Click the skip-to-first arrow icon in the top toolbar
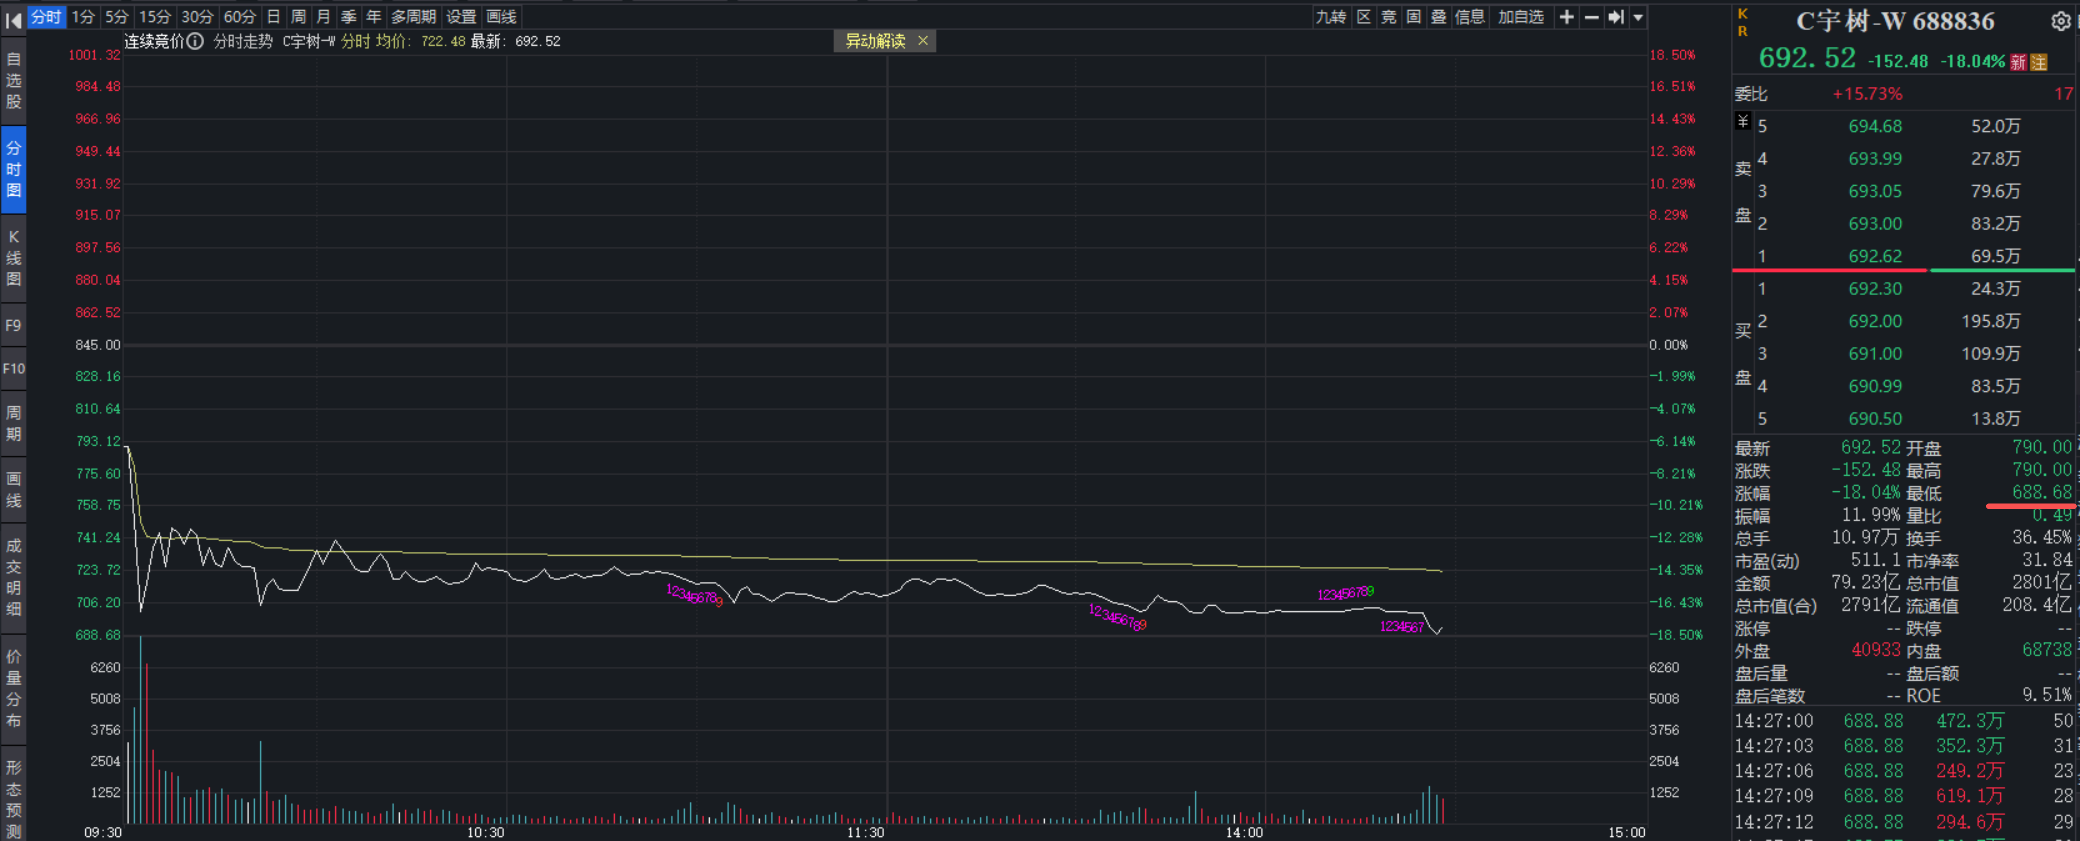 13,19
